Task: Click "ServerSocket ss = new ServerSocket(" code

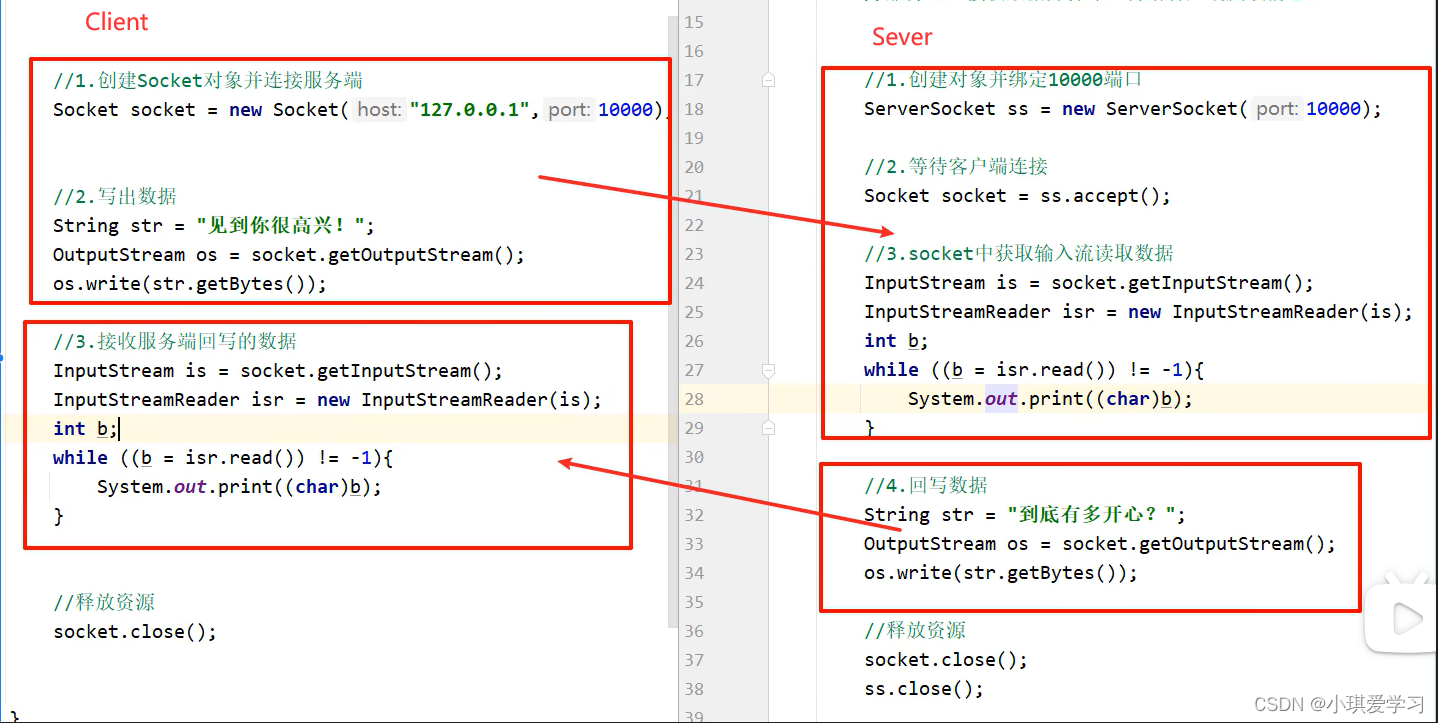Action: pos(1056,109)
